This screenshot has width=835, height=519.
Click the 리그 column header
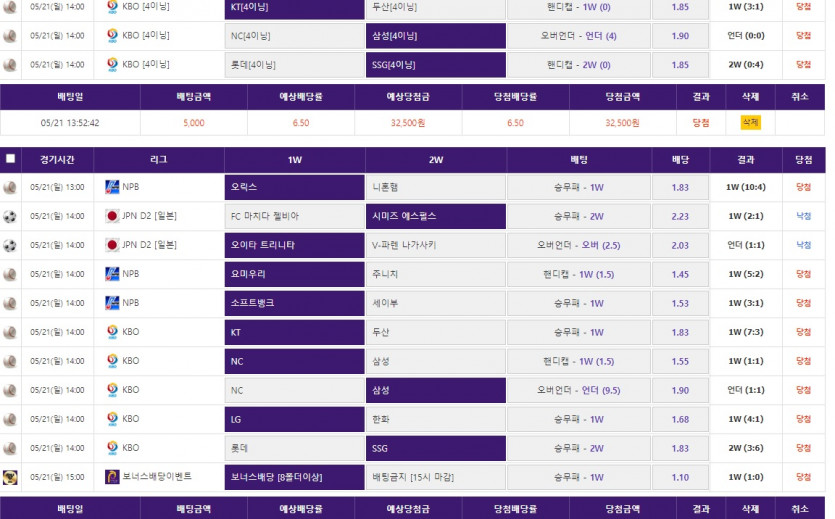(x=159, y=160)
